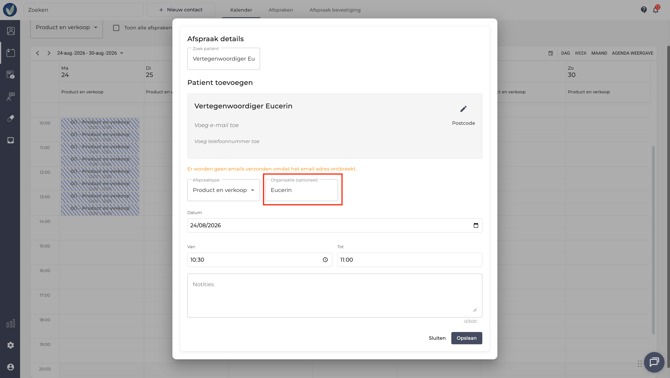The width and height of the screenshot is (670, 378).
Task: Click Sluiten to close the dialog
Action: pos(437,338)
